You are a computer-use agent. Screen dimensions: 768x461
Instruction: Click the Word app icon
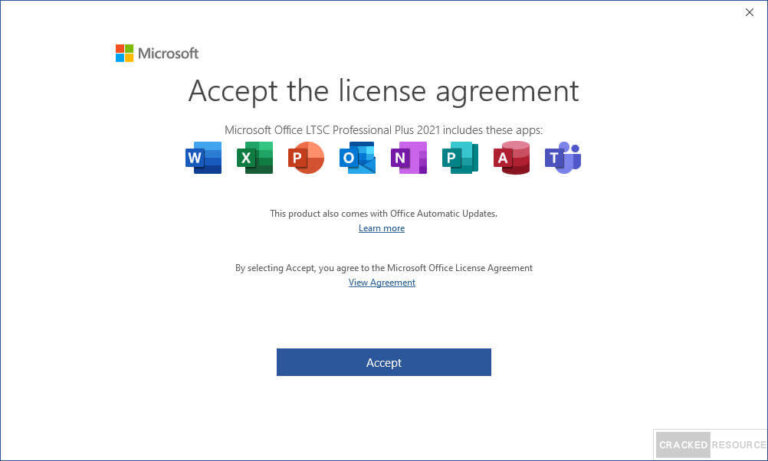click(x=204, y=158)
